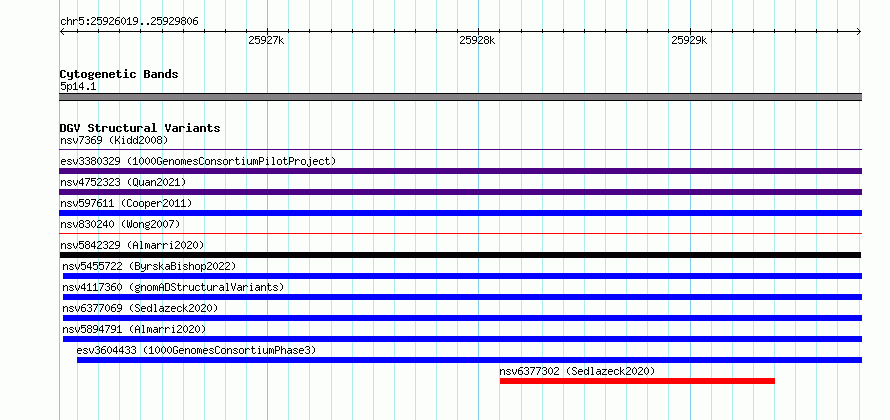Click the blue bar for nsv5894791
This screenshot has height=420, width=890.
[462, 339]
